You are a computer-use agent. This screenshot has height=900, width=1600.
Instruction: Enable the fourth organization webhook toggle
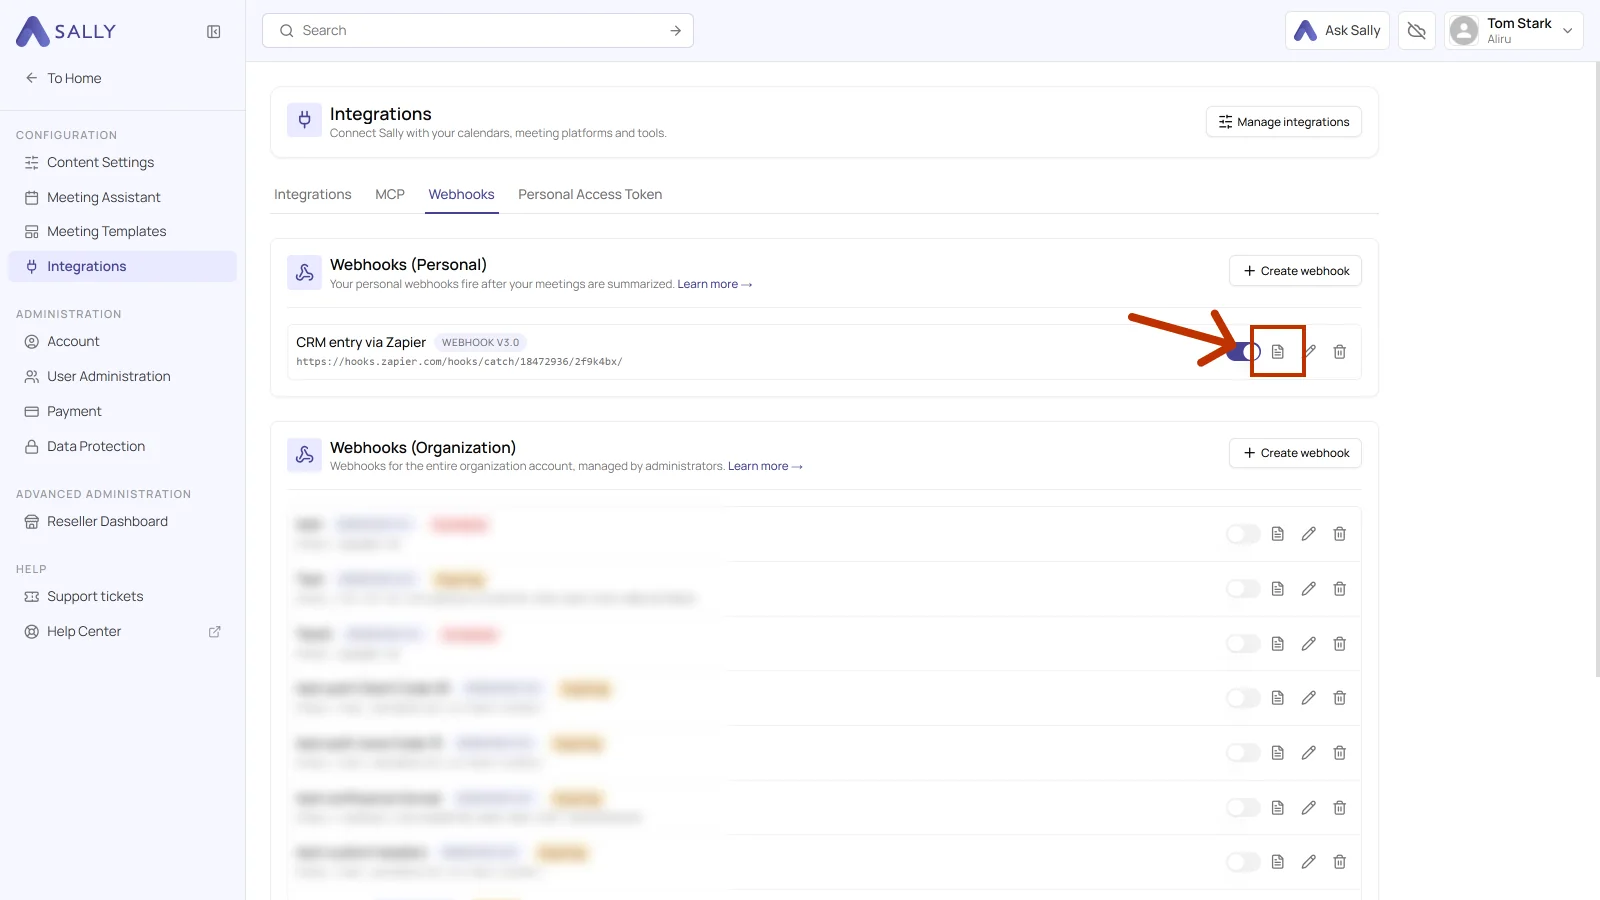(1243, 698)
